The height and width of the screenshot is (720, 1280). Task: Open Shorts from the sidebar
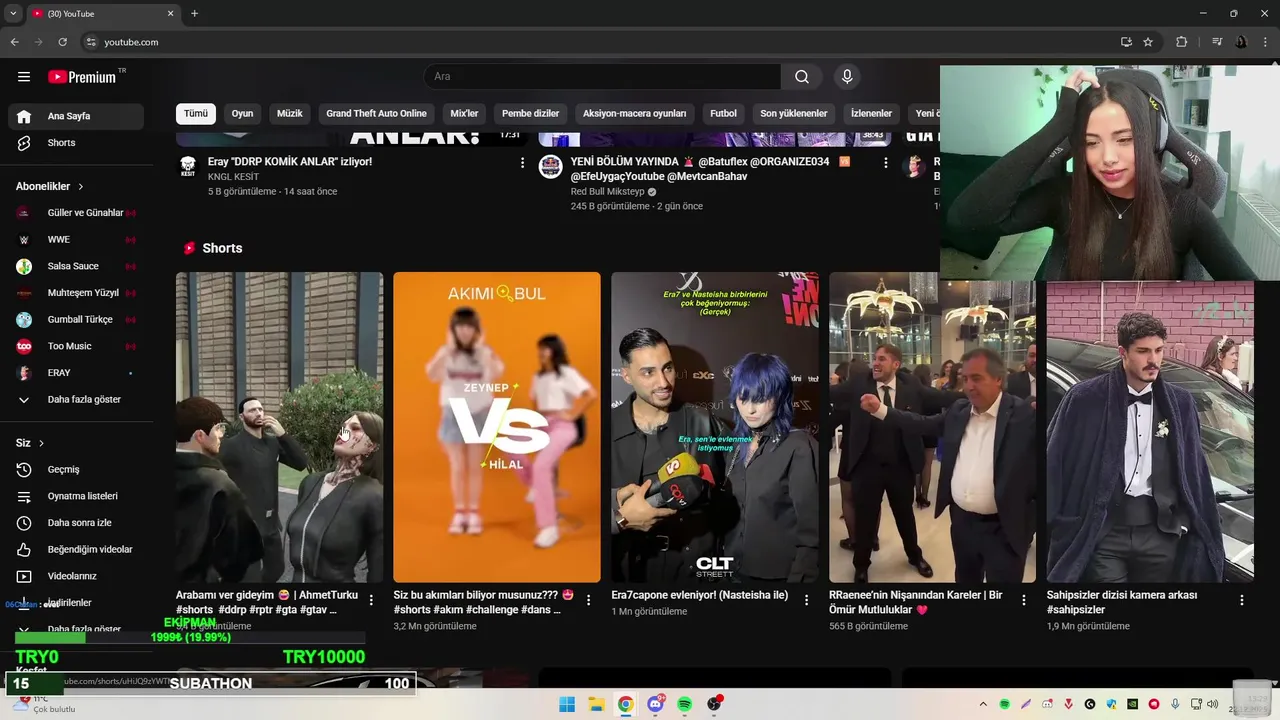[76, 143]
